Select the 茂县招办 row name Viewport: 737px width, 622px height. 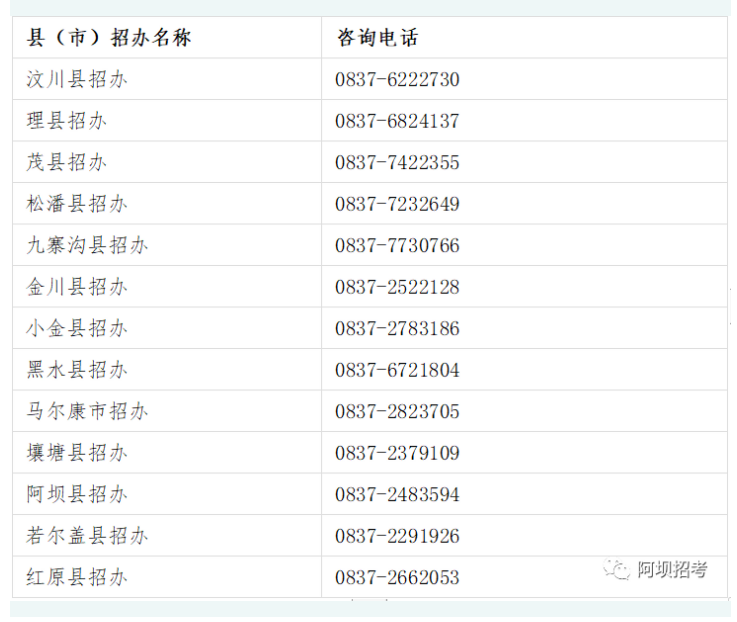[66, 163]
